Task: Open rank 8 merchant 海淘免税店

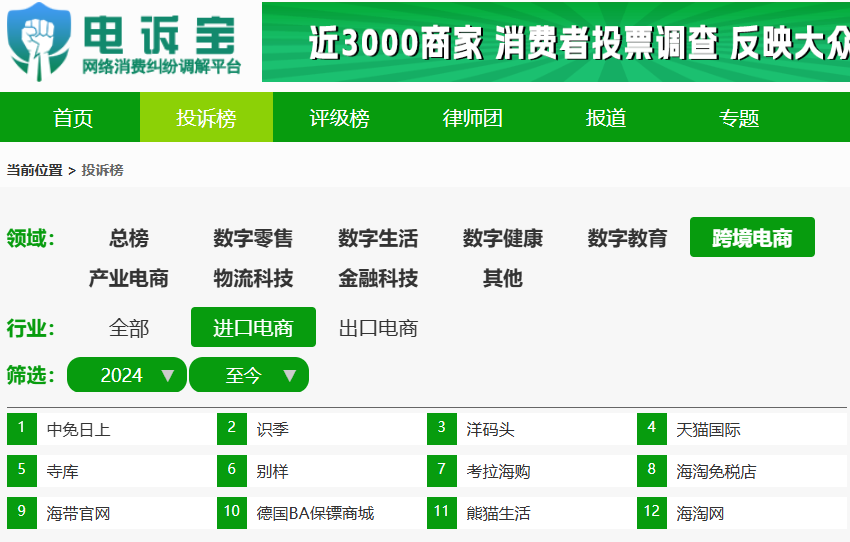Action: click(716, 472)
